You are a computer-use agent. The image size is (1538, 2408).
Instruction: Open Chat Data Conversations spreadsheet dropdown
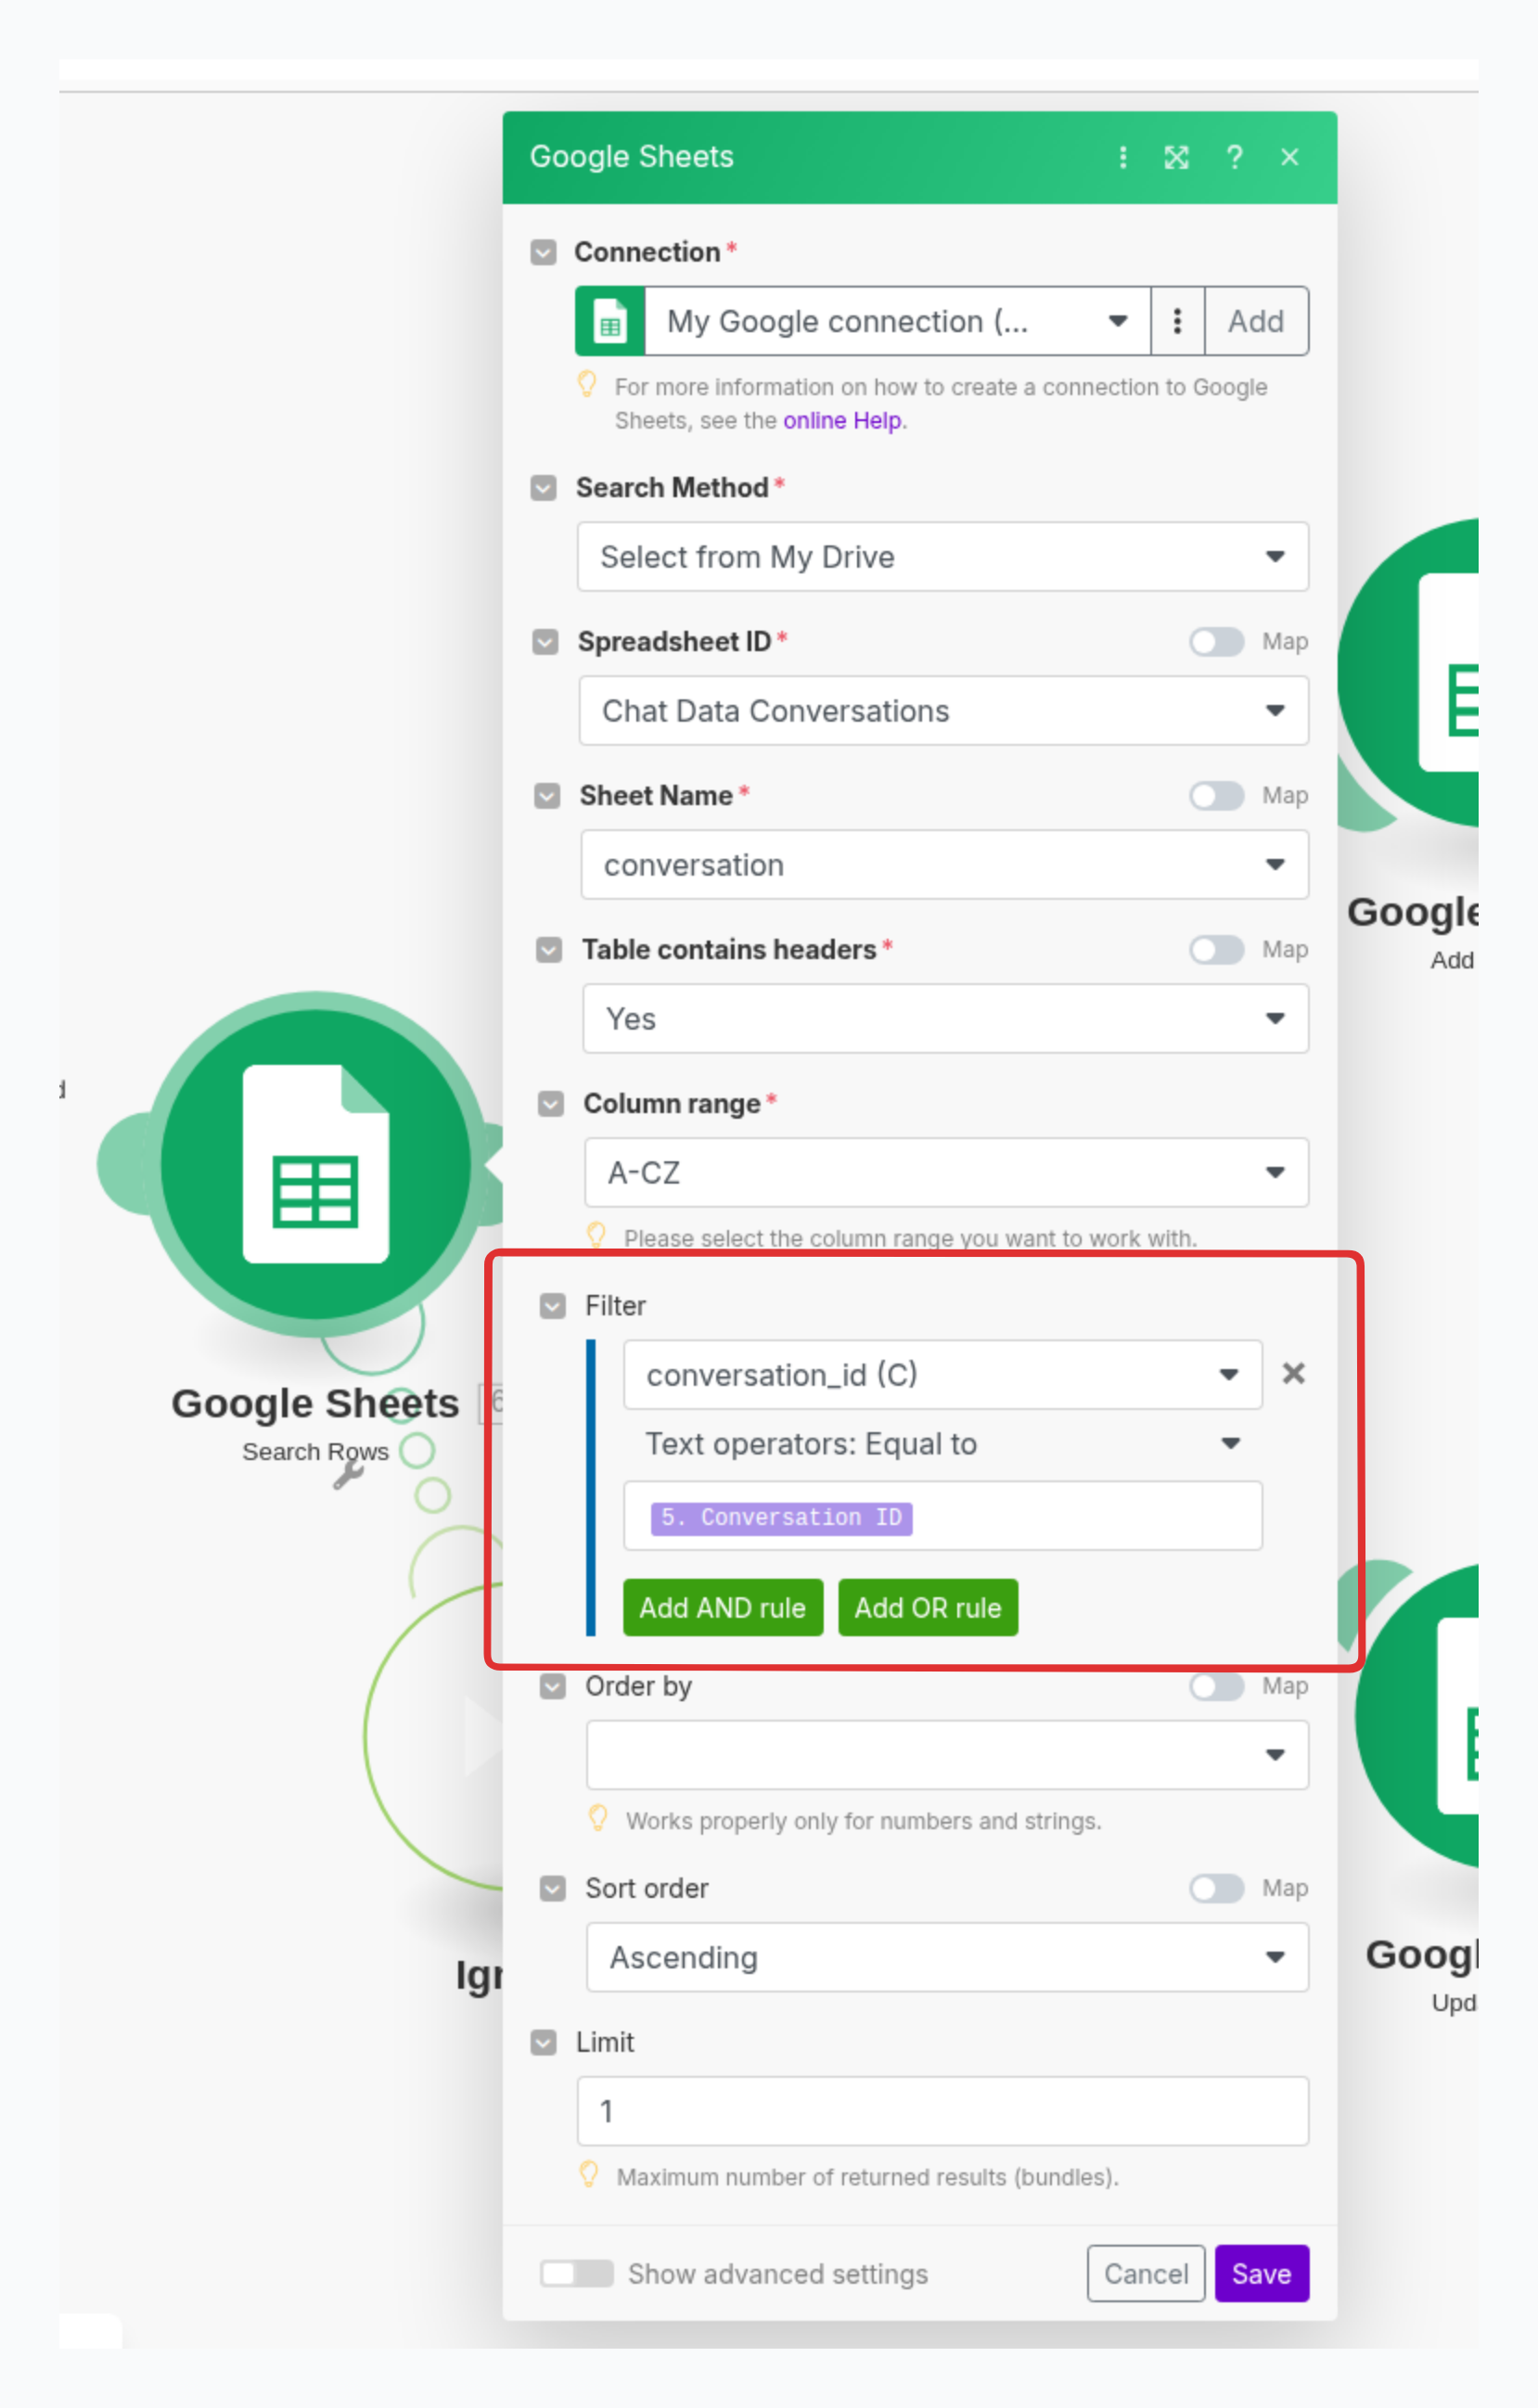click(x=944, y=710)
